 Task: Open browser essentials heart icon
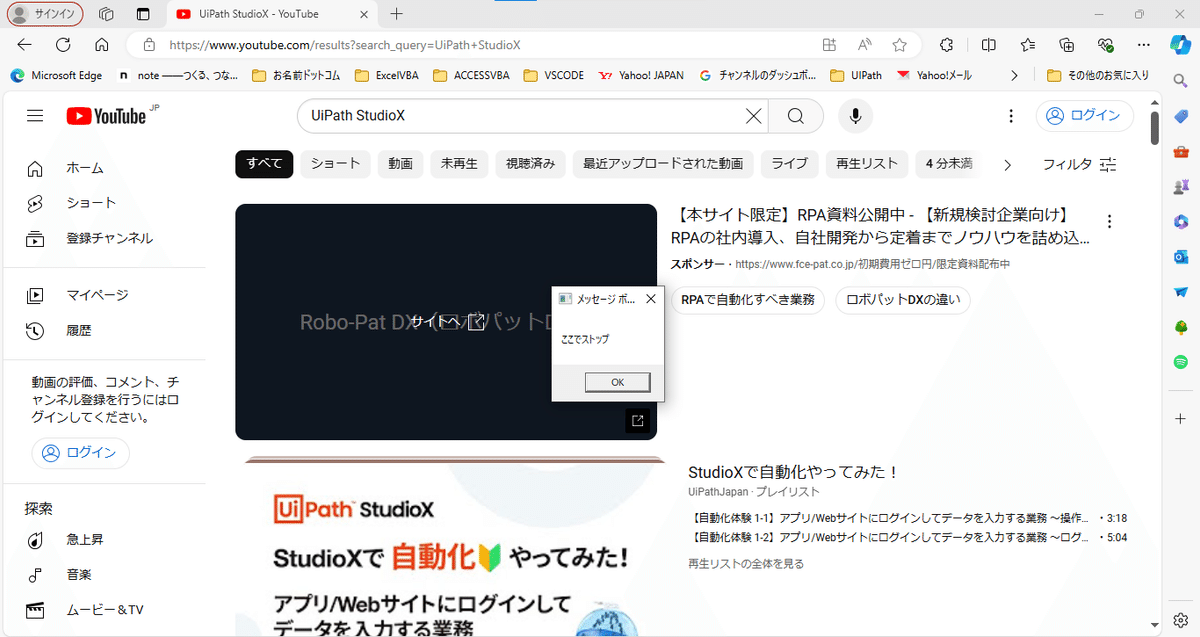click(1106, 45)
